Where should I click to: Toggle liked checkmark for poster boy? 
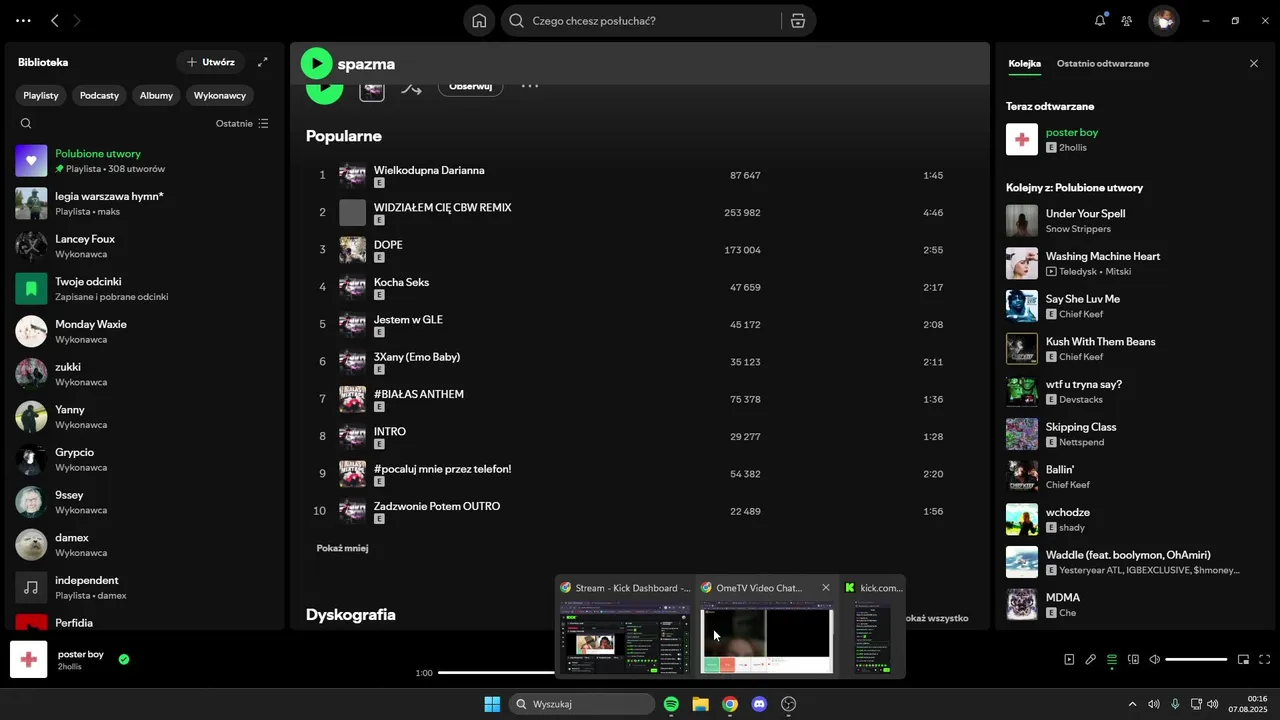pyautogui.click(x=124, y=659)
